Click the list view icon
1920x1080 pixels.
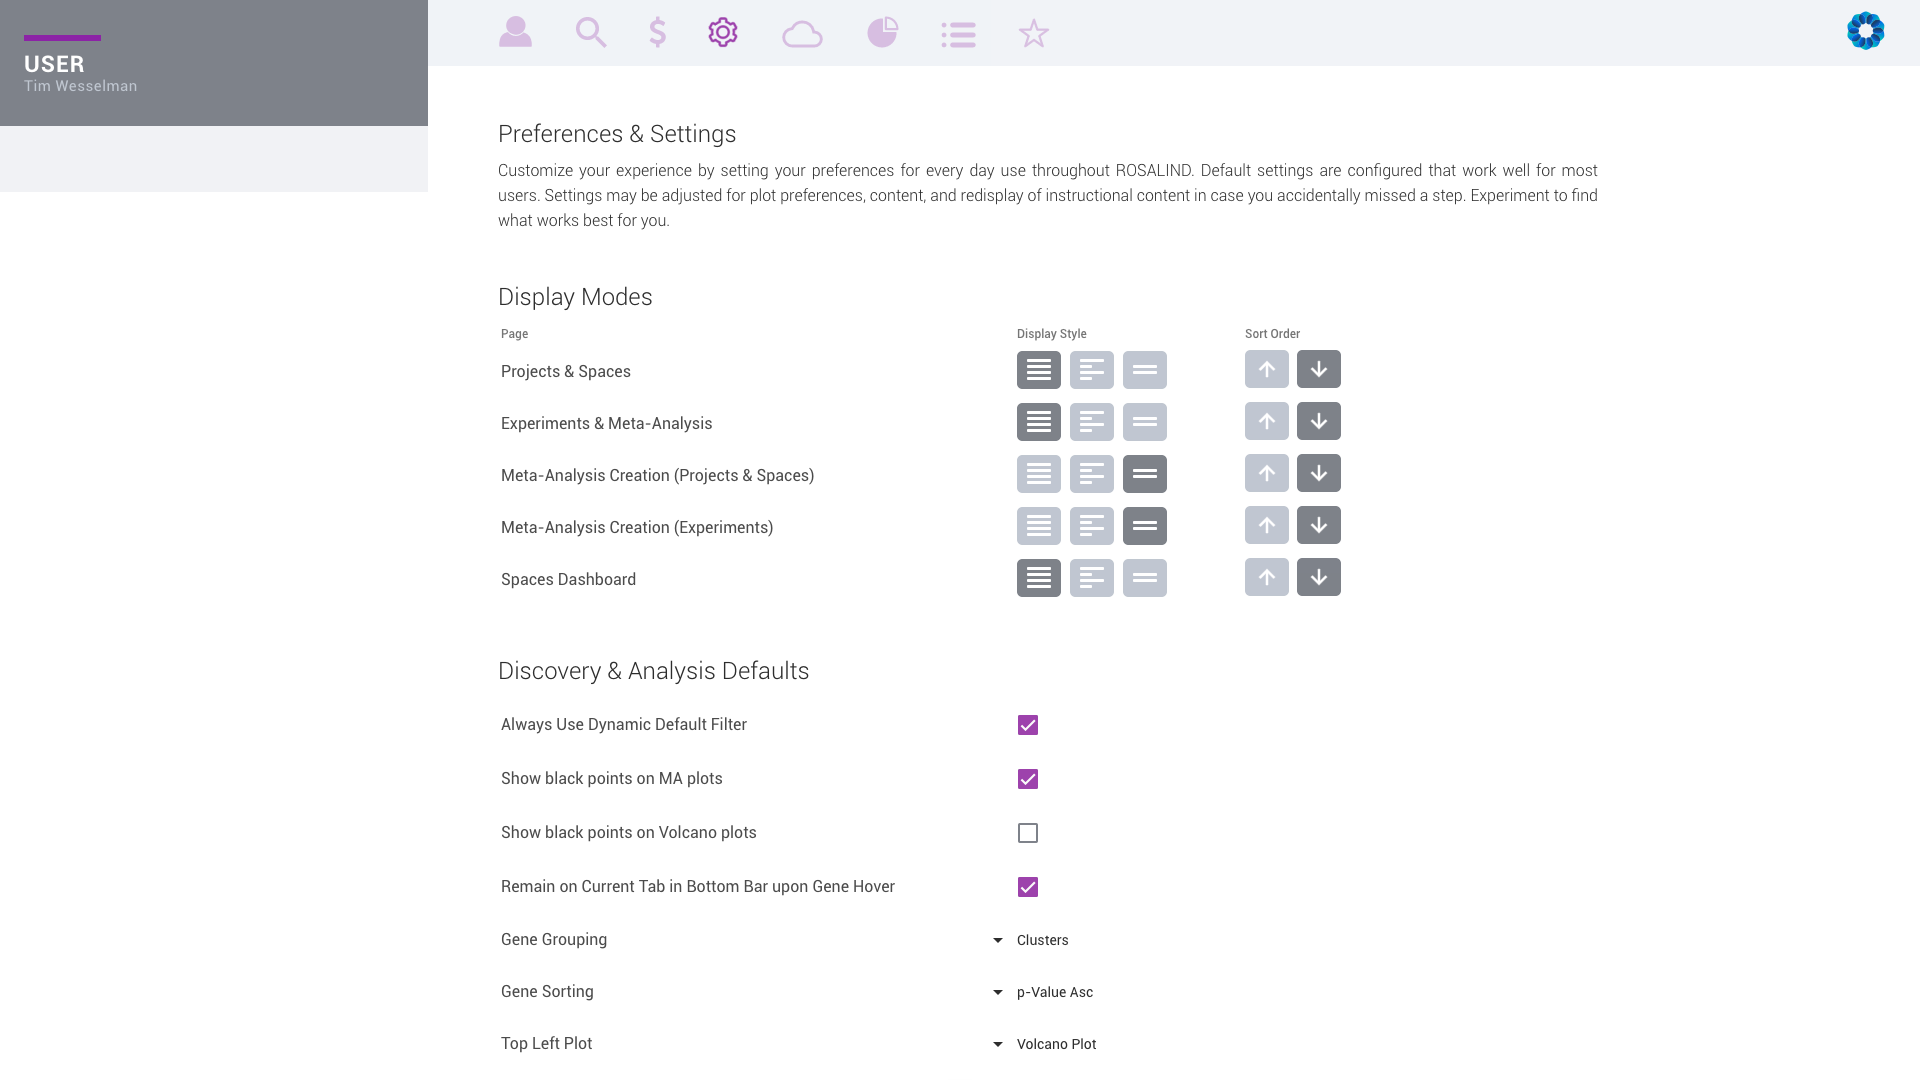click(959, 33)
